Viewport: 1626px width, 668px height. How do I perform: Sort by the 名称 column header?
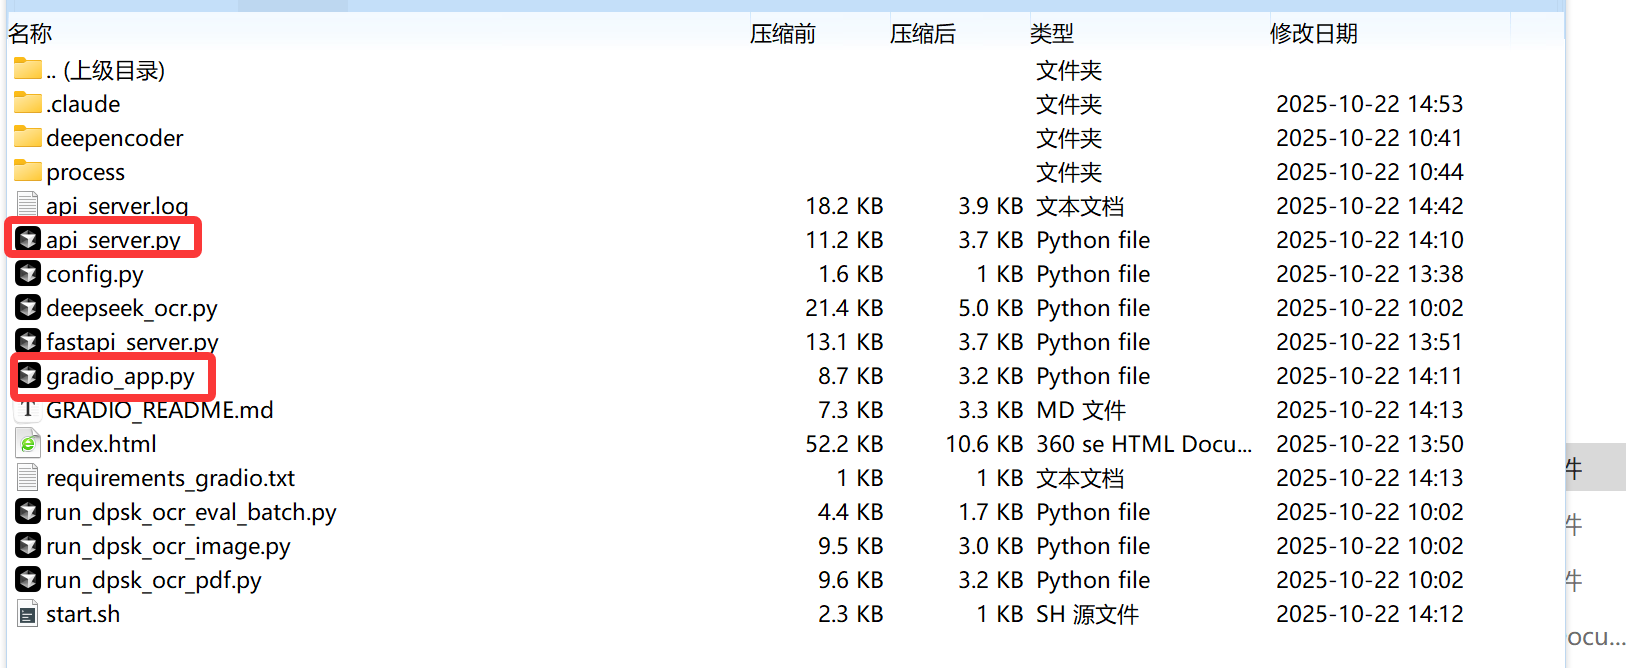click(x=30, y=34)
